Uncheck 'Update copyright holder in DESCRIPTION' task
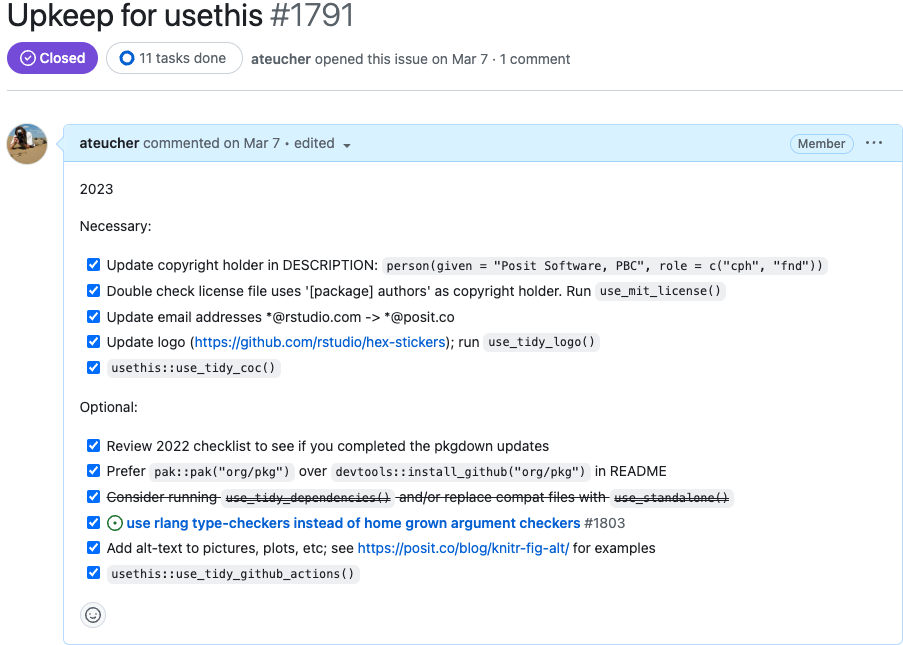 93,264
